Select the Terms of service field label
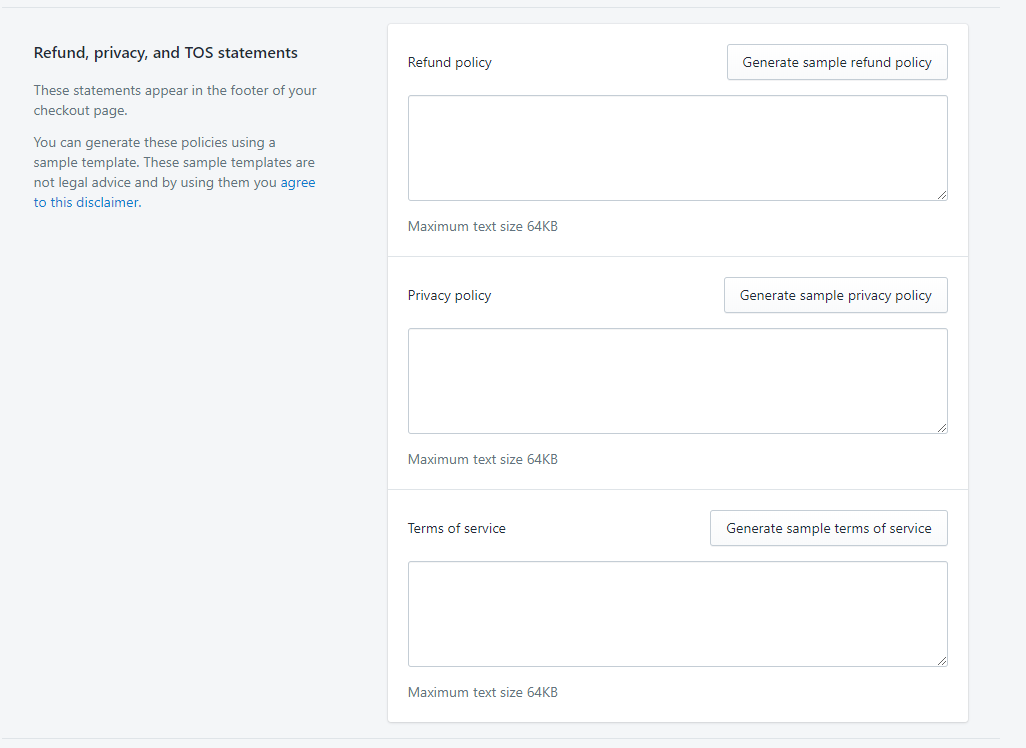 coord(457,528)
